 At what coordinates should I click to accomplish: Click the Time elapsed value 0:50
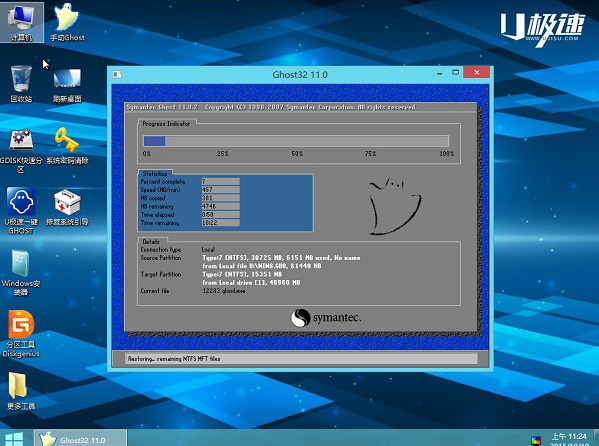coord(220,215)
